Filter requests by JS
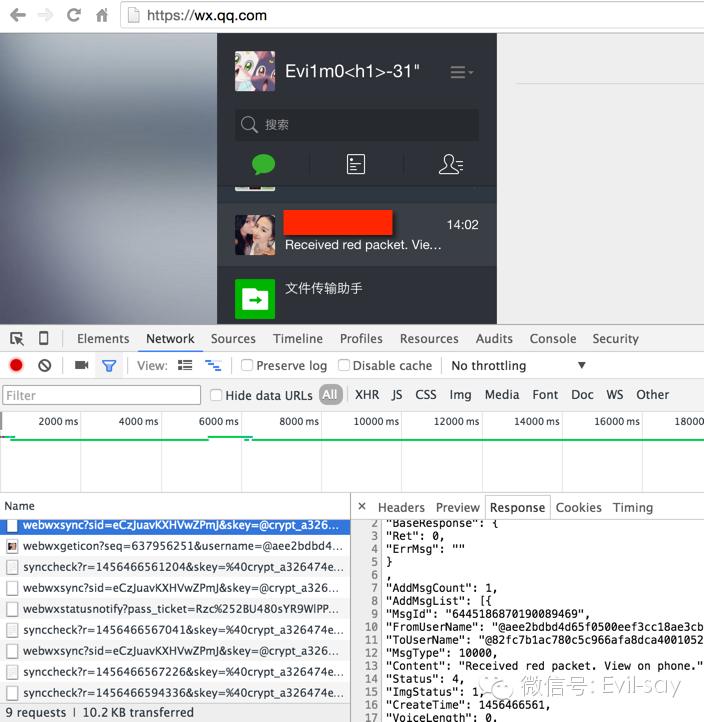This screenshot has height=722, width=704. (x=396, y=395)
